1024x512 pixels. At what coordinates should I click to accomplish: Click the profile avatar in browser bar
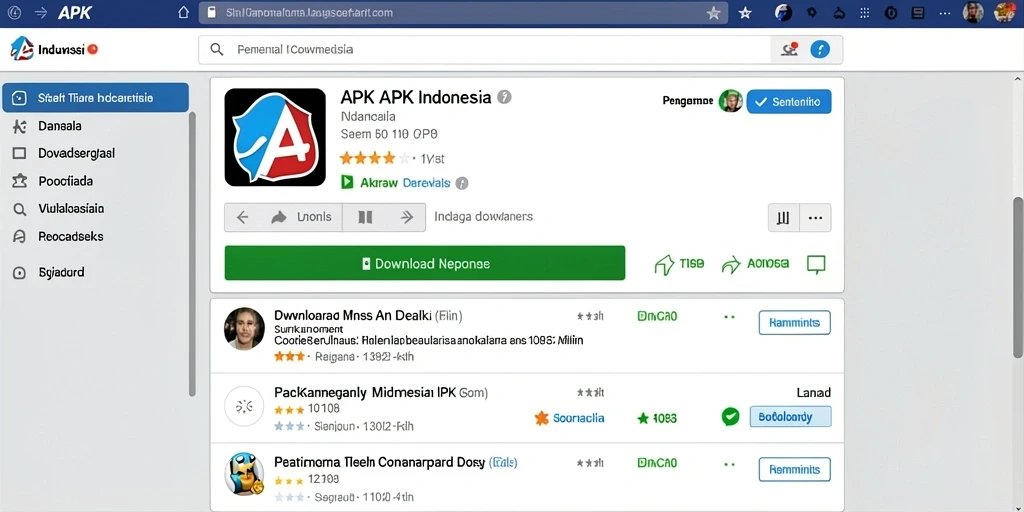tap(973, 12)
